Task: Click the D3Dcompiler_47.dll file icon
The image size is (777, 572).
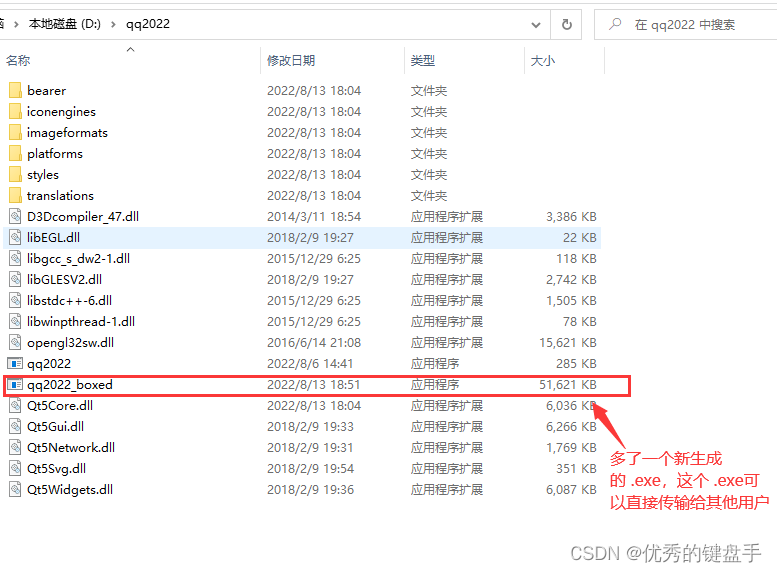Action: [x=15, y=217]
